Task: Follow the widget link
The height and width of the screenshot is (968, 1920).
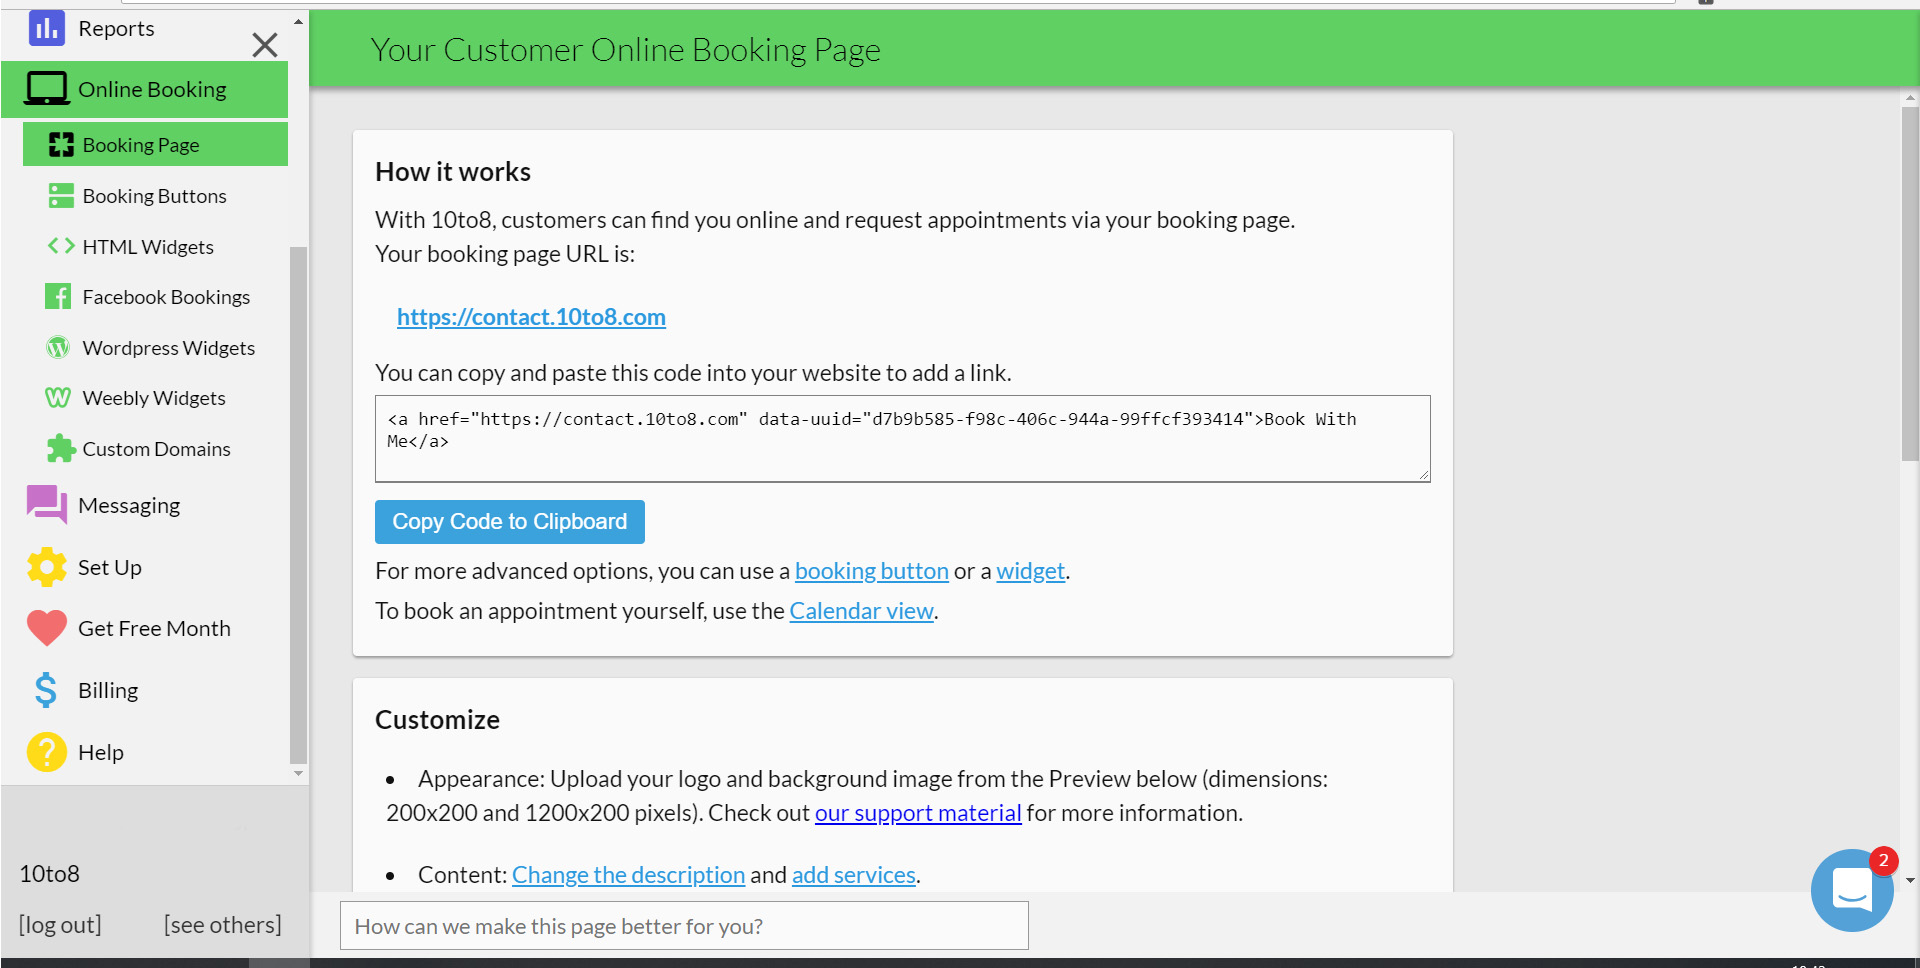Action: pos(1031,571)
